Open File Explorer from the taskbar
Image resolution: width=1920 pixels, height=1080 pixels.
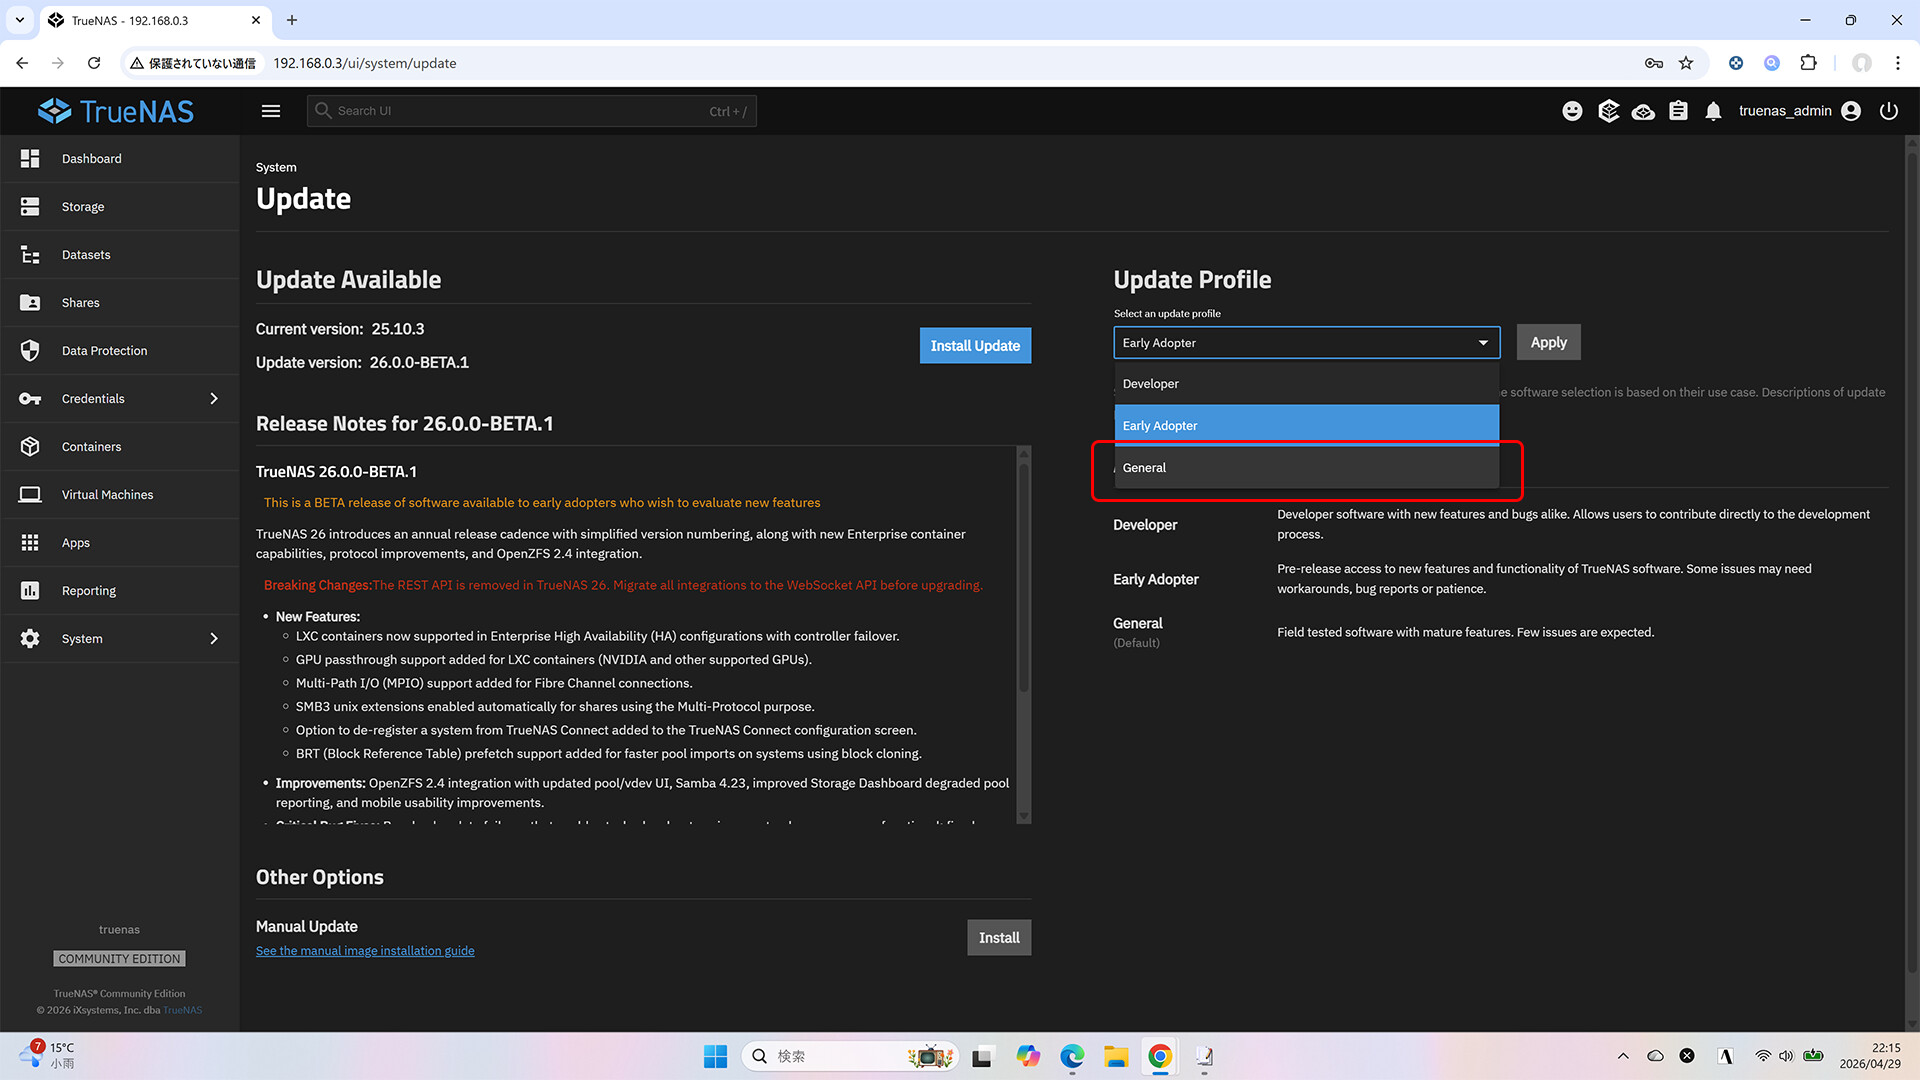(1116, 1056)
